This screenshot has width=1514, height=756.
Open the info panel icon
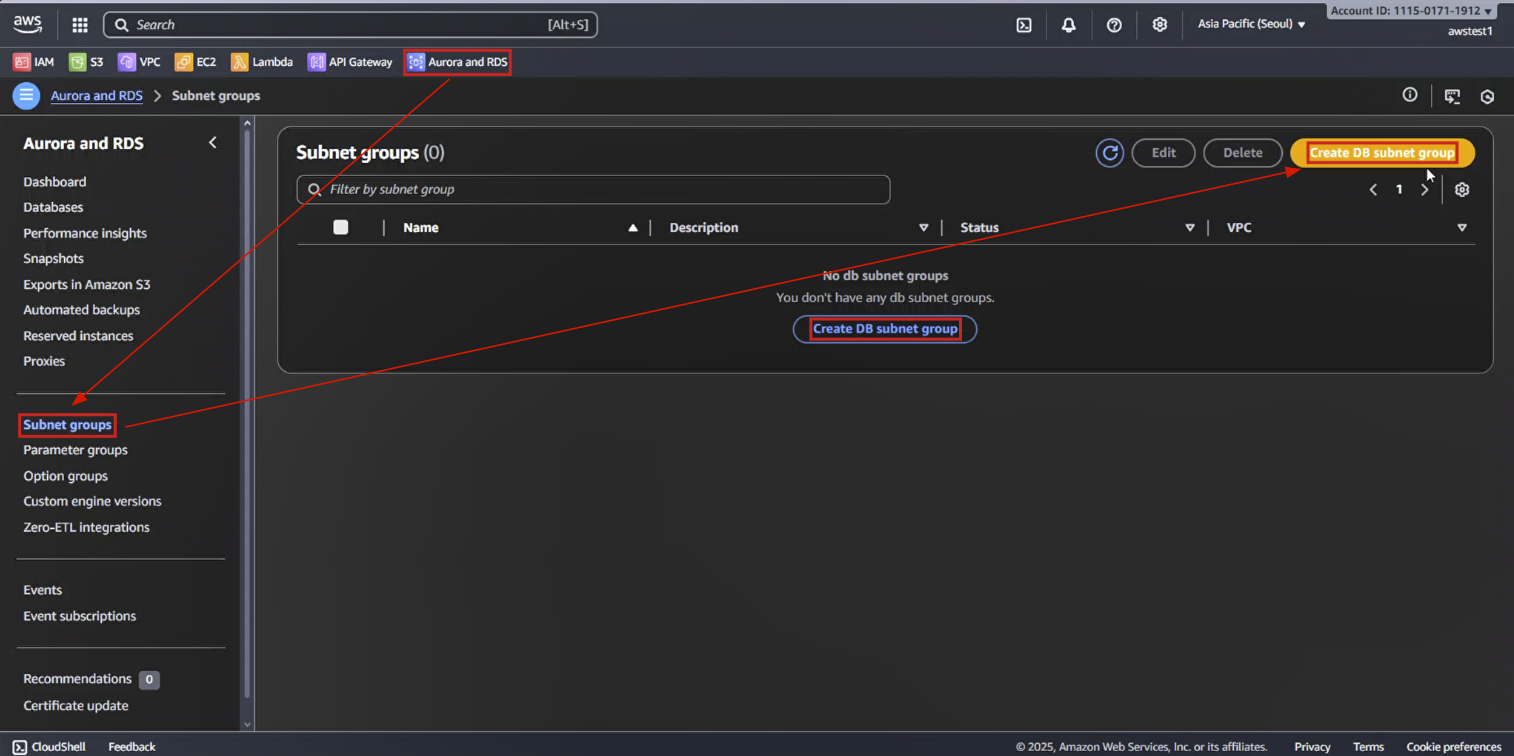pos(1410,95)
